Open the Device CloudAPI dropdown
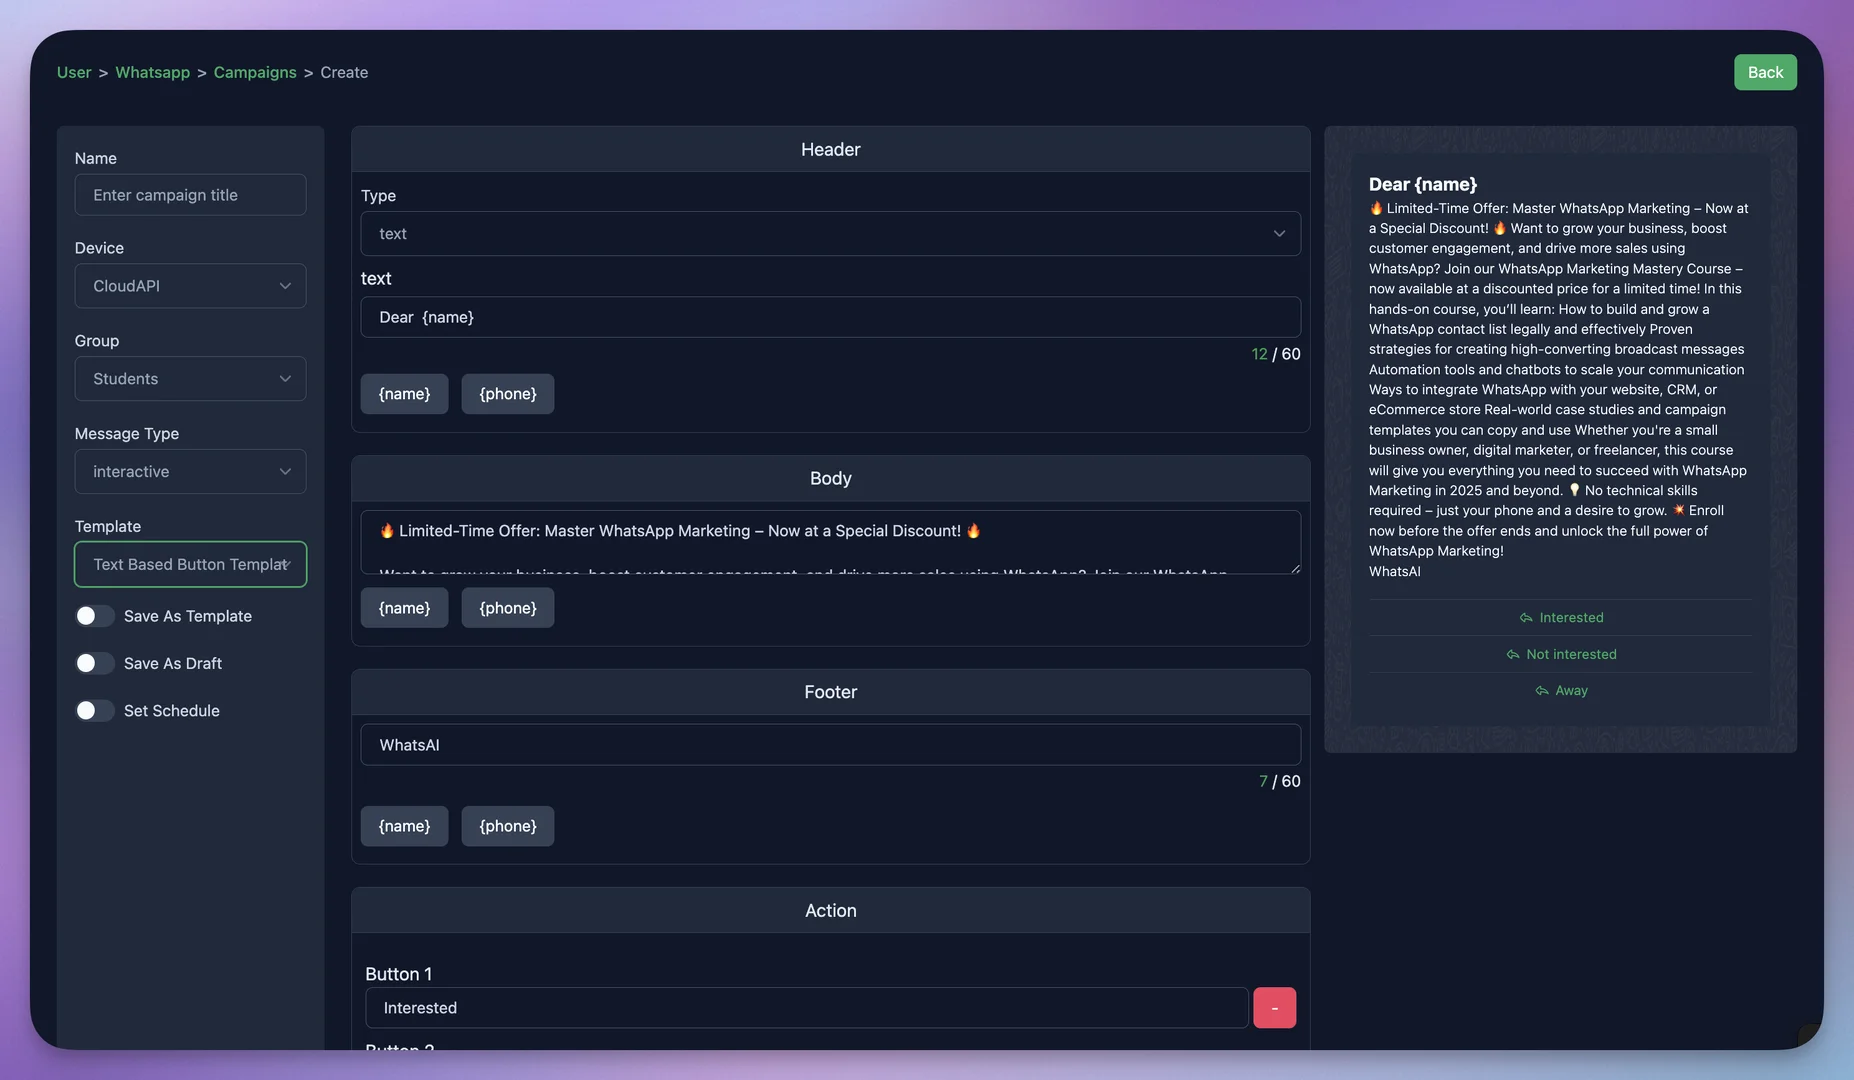This screenshot has width=1854, height=1080. coord(190,286)
